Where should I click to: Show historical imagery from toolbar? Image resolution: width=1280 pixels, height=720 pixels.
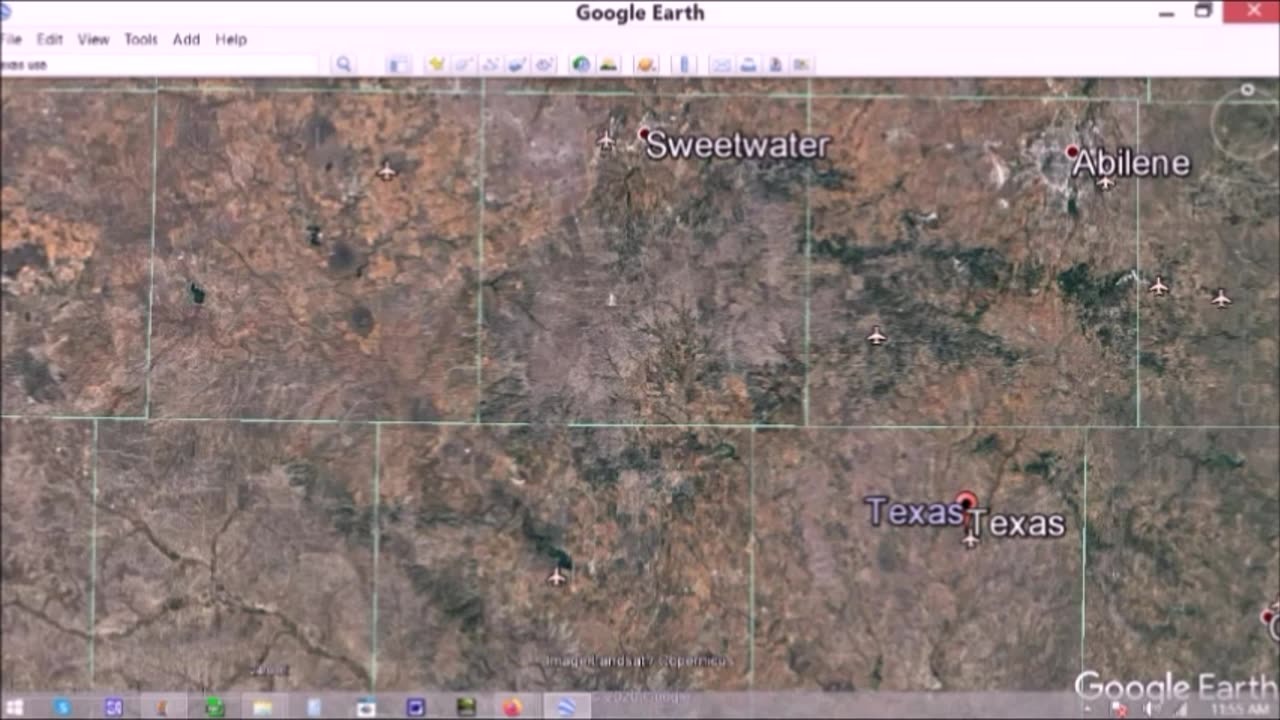581,65
